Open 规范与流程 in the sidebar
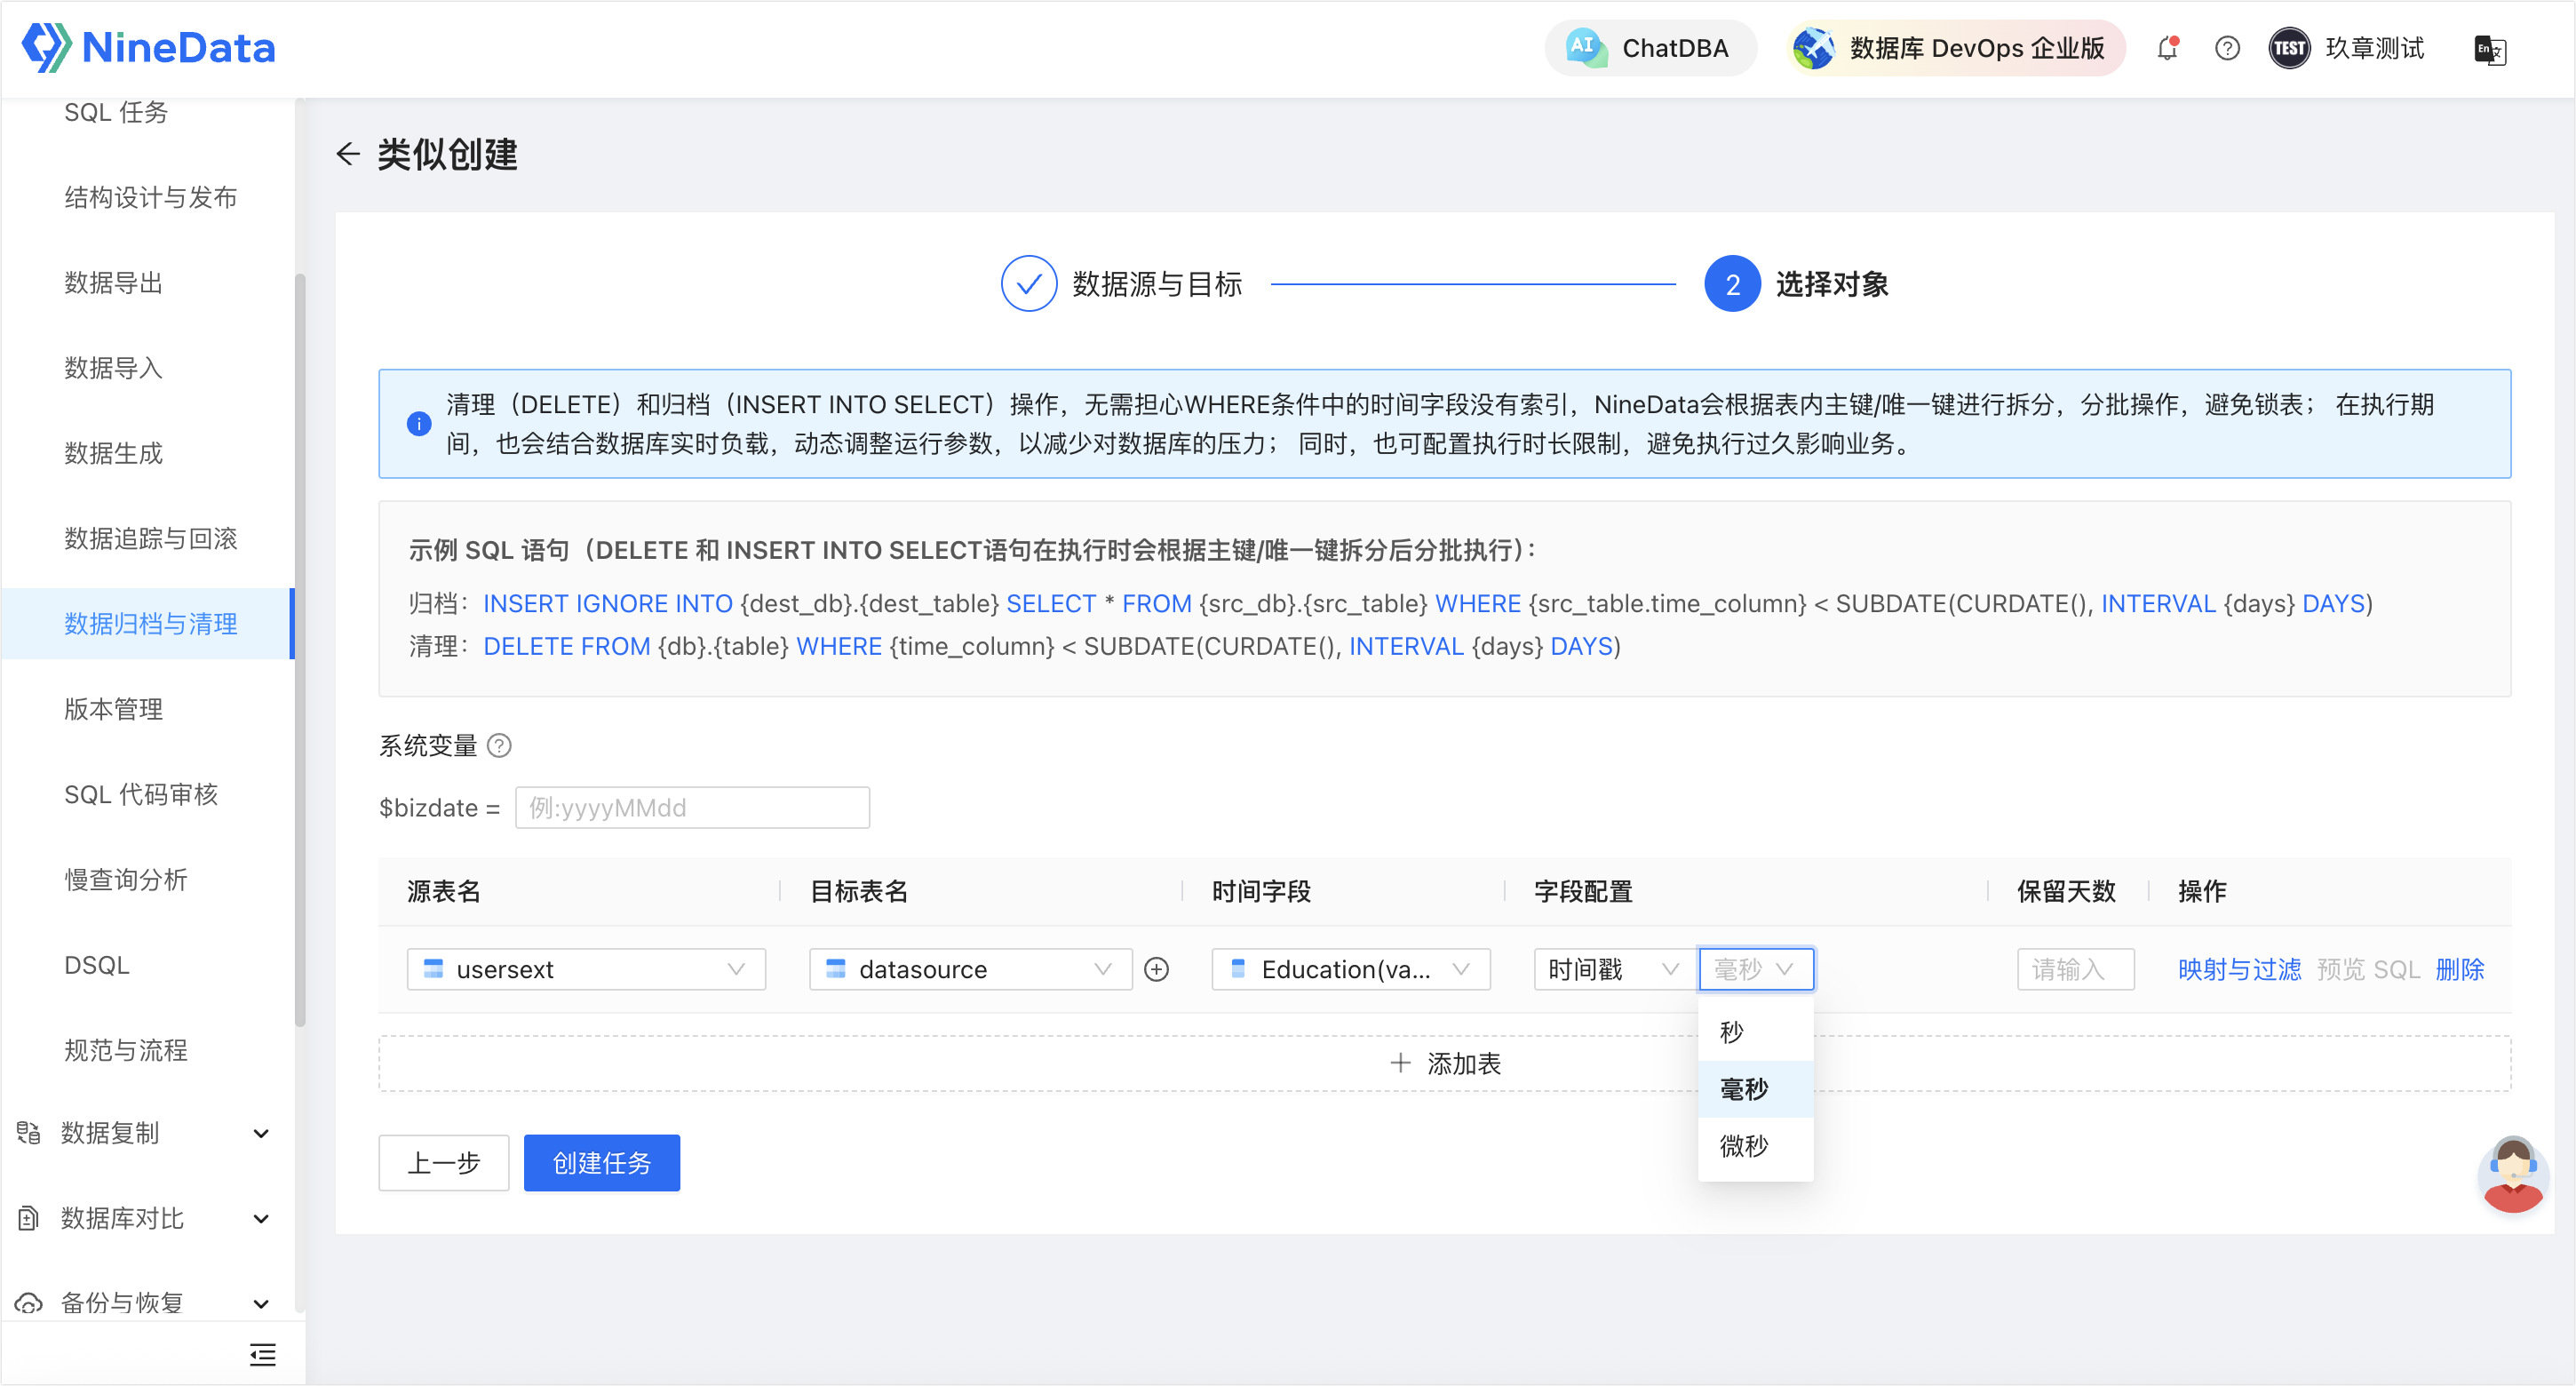Viewport: 2576px width, 1386px height. (x=125, y=1050)
